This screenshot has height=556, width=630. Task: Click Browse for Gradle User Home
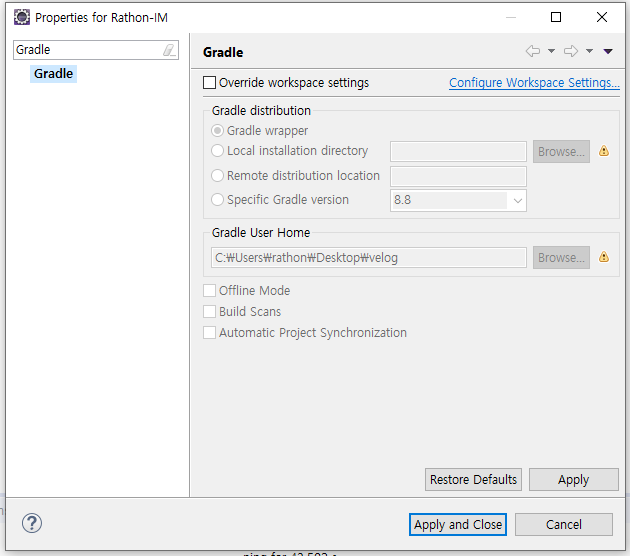coord(561,258)
